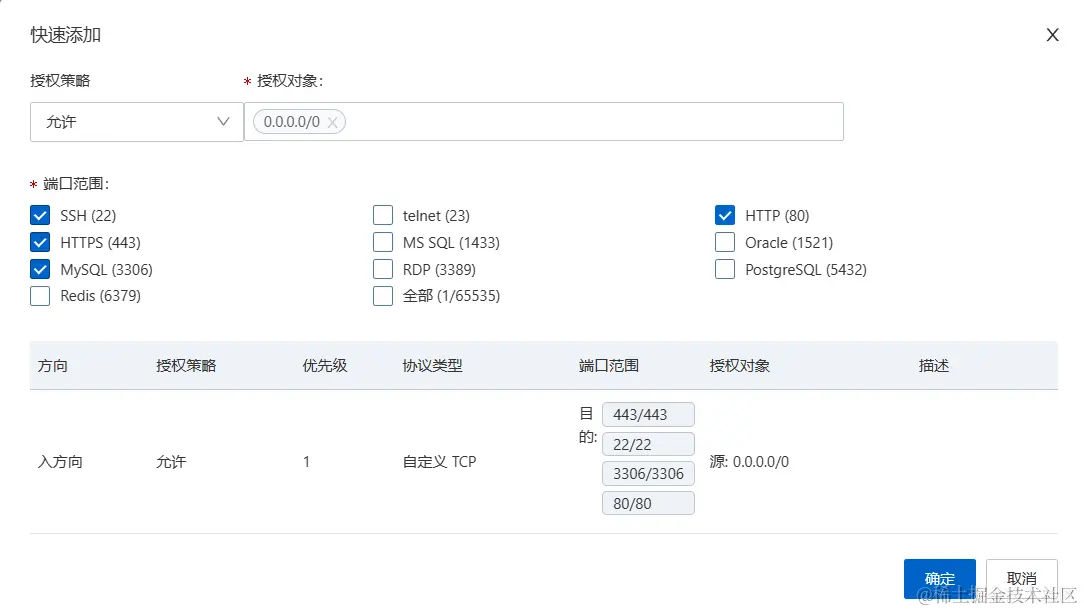Select the 3306/3306 port range tag
This screenshot has height=612, width=1084.
coord(647,474)
